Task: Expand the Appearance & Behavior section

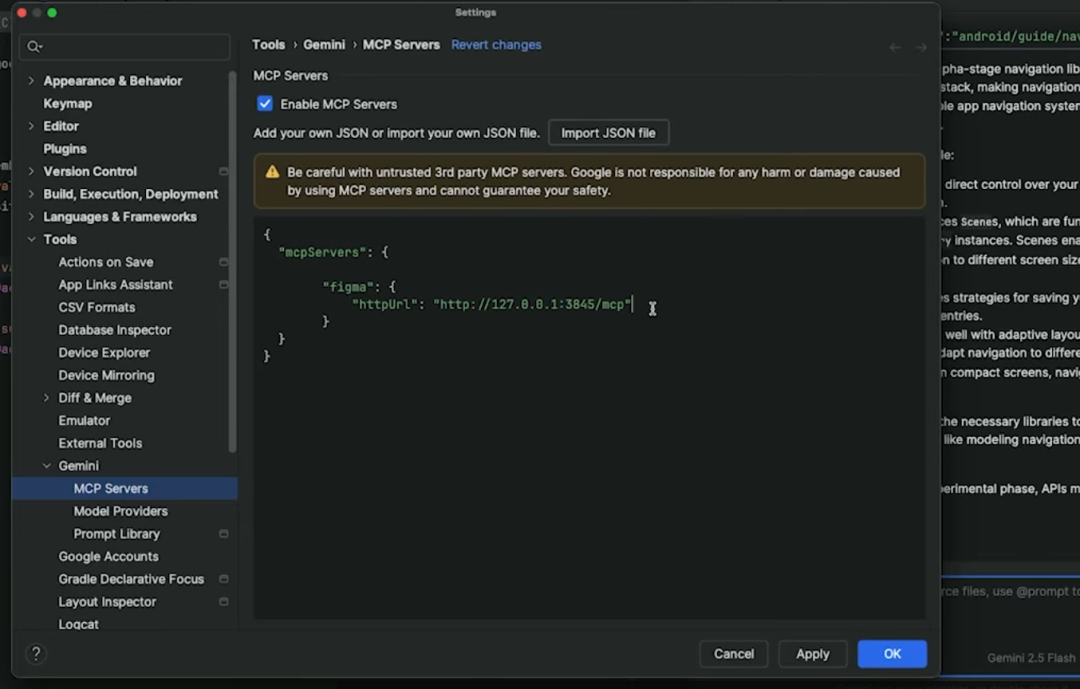Action: tap(31, 81)
